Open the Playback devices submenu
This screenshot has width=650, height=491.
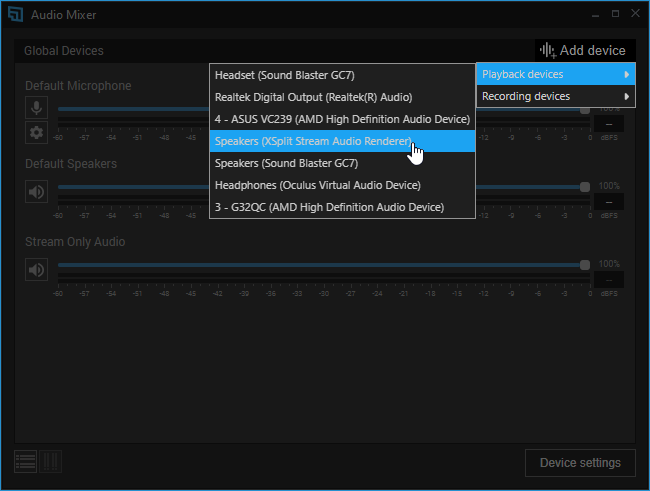click(555, 74)
